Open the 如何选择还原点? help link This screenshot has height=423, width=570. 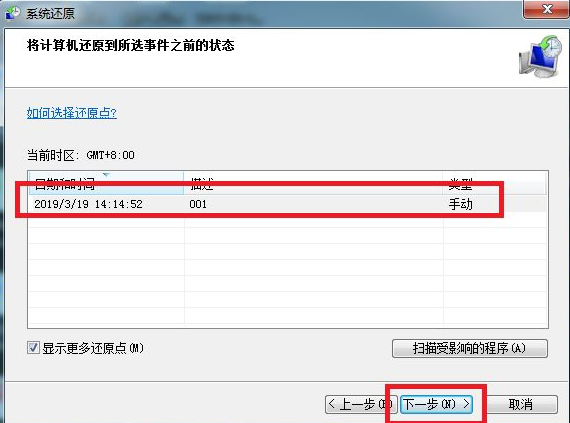tap(72, 113)
